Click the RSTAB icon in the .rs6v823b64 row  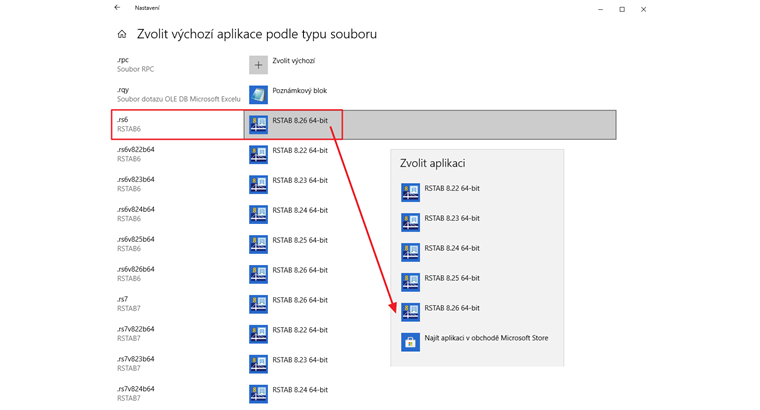coord(258,185)
